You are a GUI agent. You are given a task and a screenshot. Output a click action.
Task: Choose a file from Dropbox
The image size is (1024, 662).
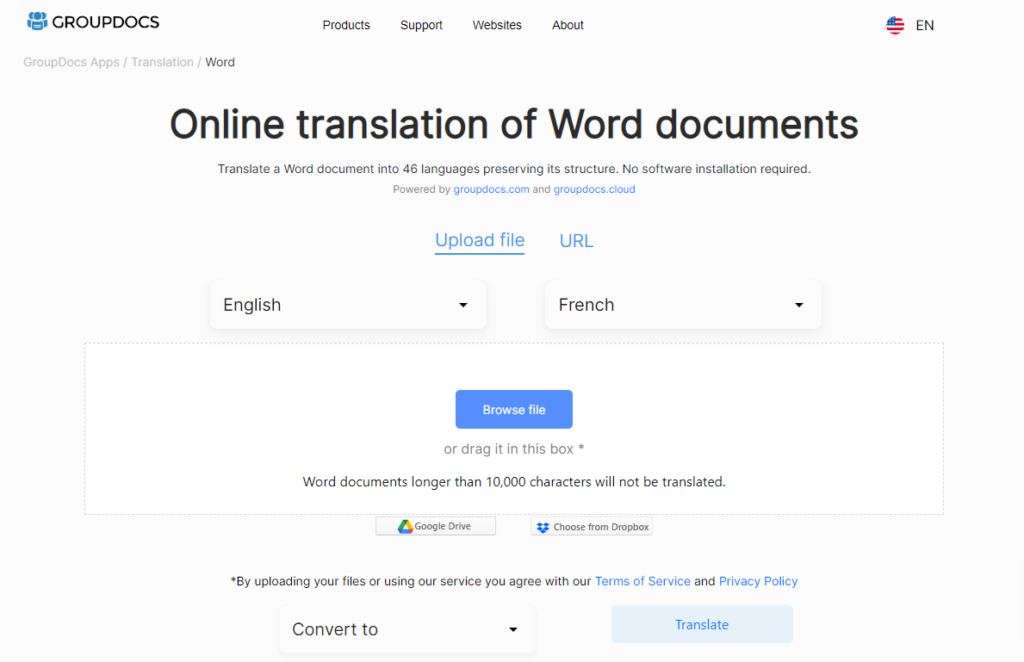click(591, 526)
